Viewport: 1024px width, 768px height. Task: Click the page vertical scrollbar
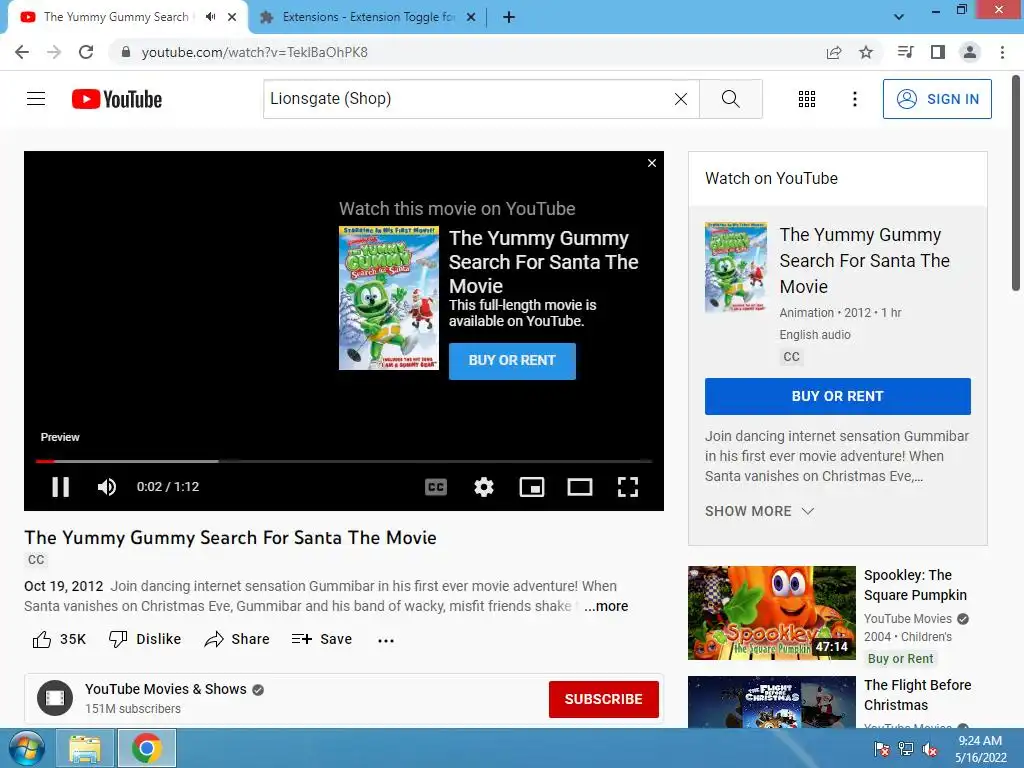click(x=1016, y=183)
